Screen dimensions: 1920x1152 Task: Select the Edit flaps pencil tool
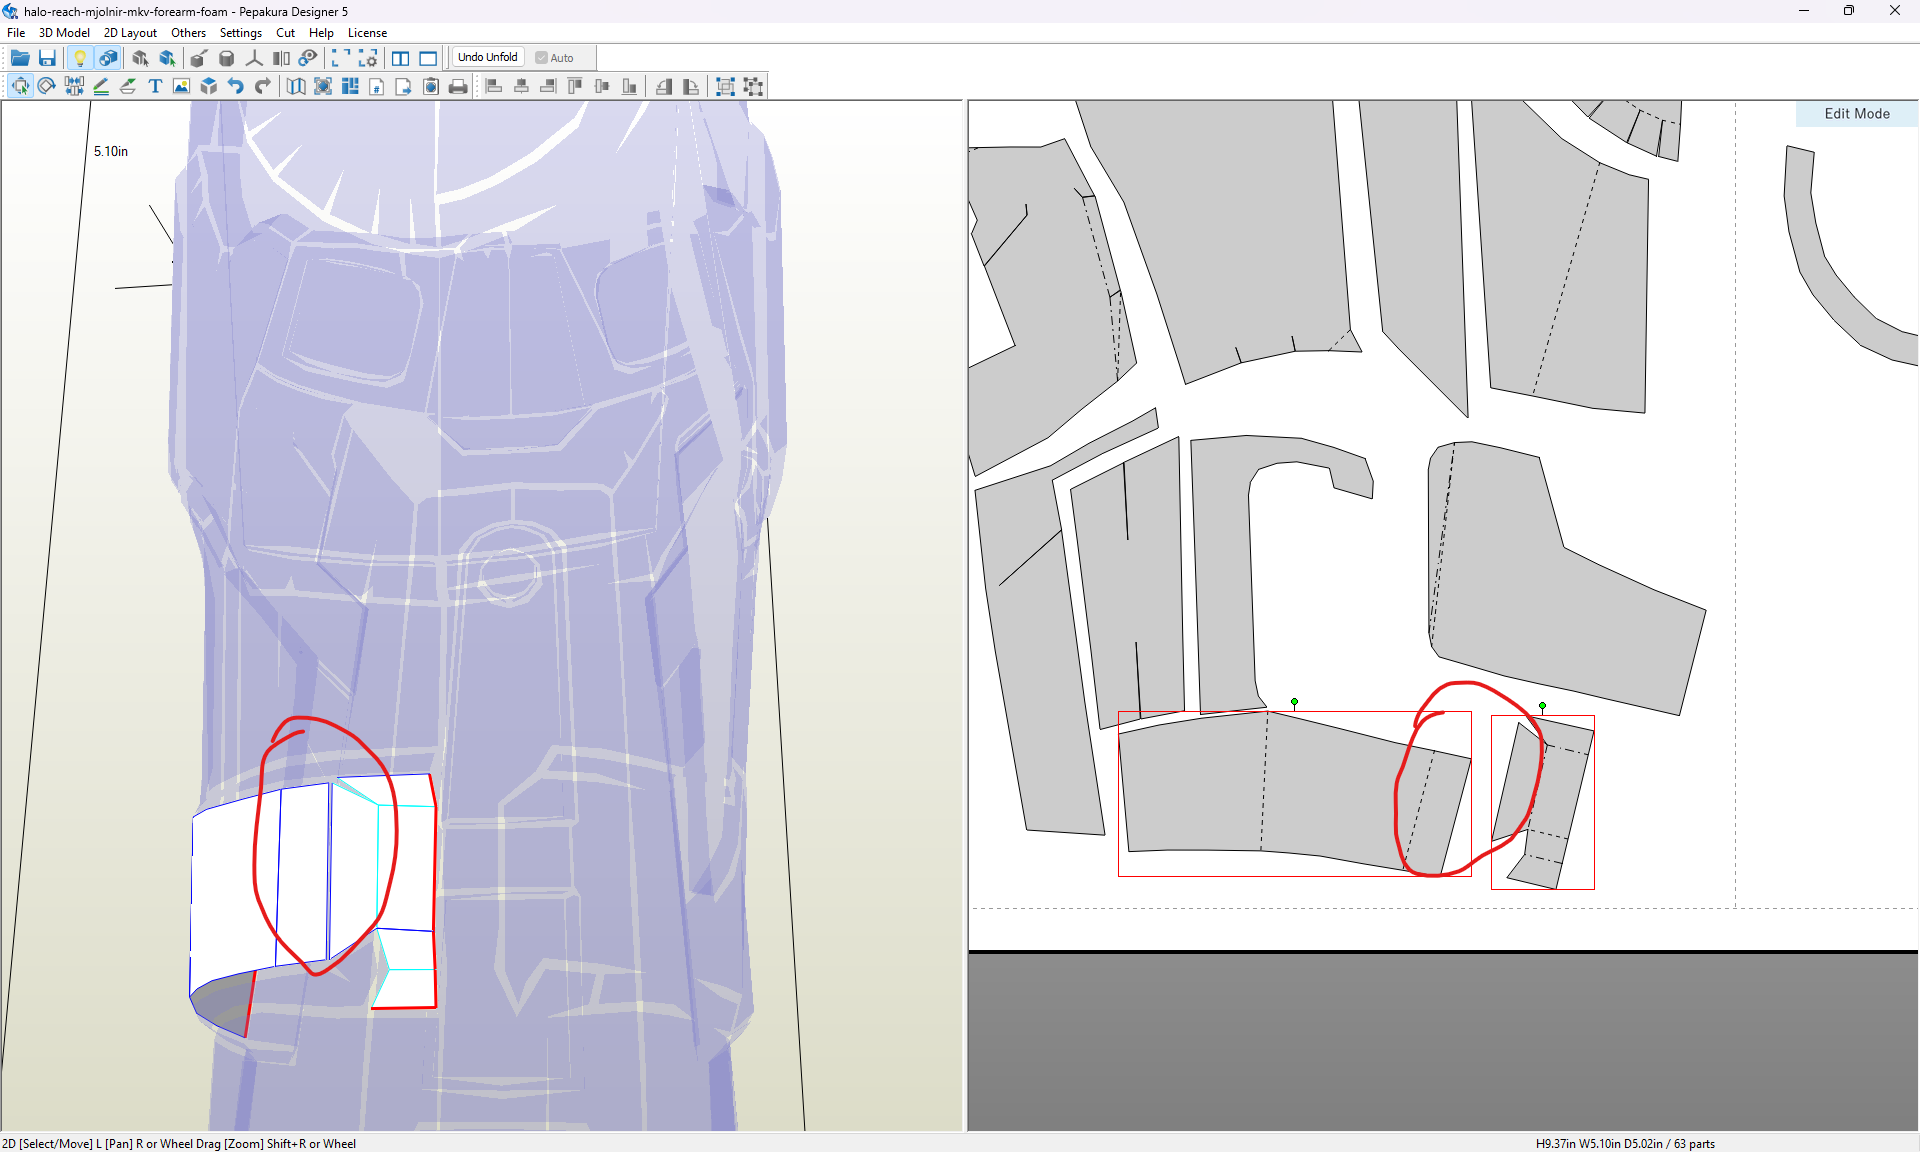[x=101, y=86]
